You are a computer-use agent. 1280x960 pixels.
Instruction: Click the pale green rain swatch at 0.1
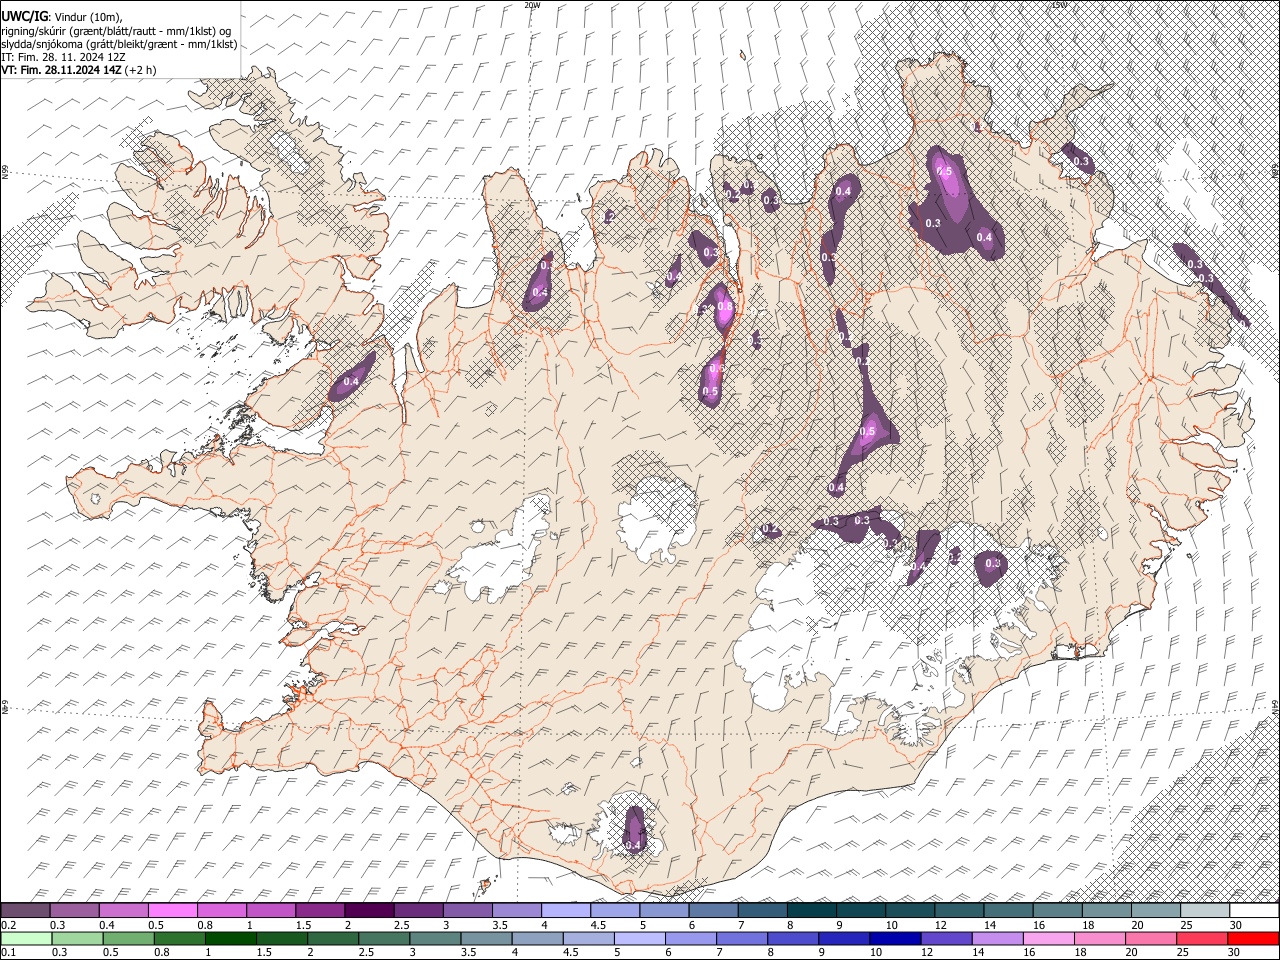tap(27, 939)
